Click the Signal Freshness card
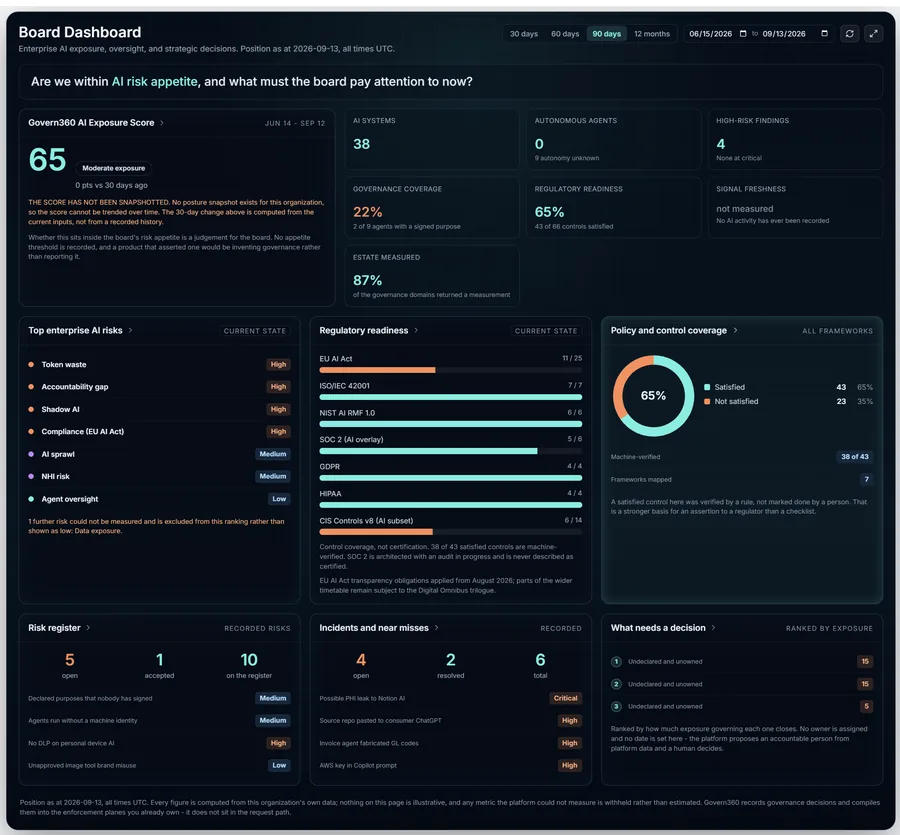This screenshot has width=900, height=835. (x=795, y=208)
